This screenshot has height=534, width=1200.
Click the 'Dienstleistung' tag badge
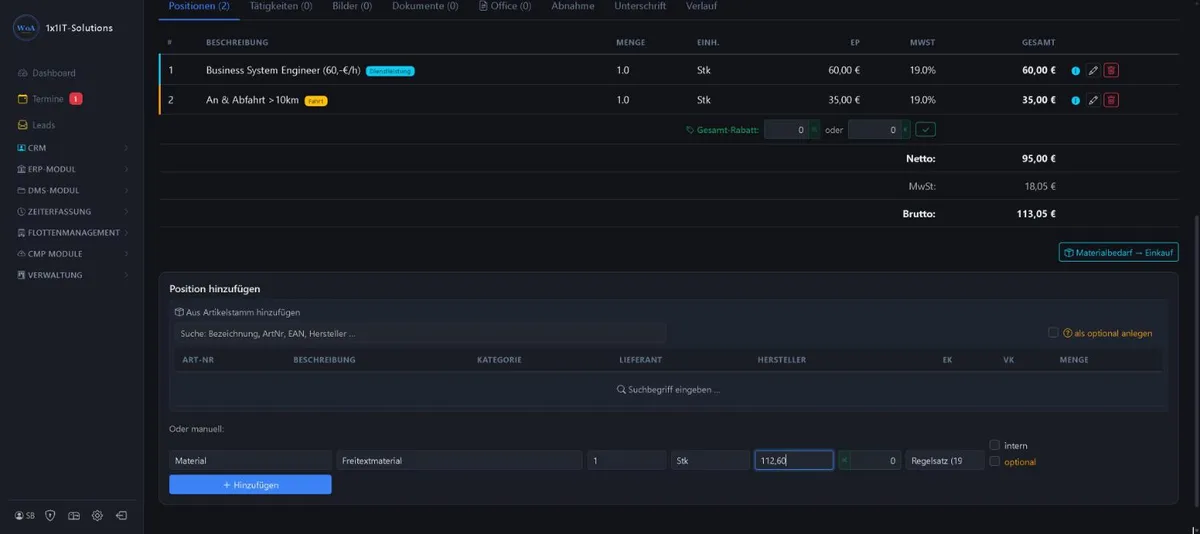click(x=390, y=71)
